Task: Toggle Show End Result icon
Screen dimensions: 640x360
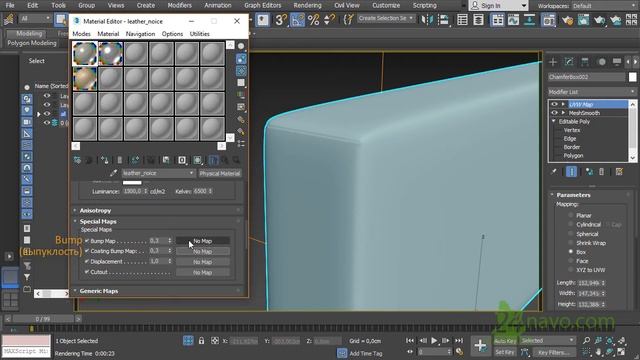Action: point(571,172)
